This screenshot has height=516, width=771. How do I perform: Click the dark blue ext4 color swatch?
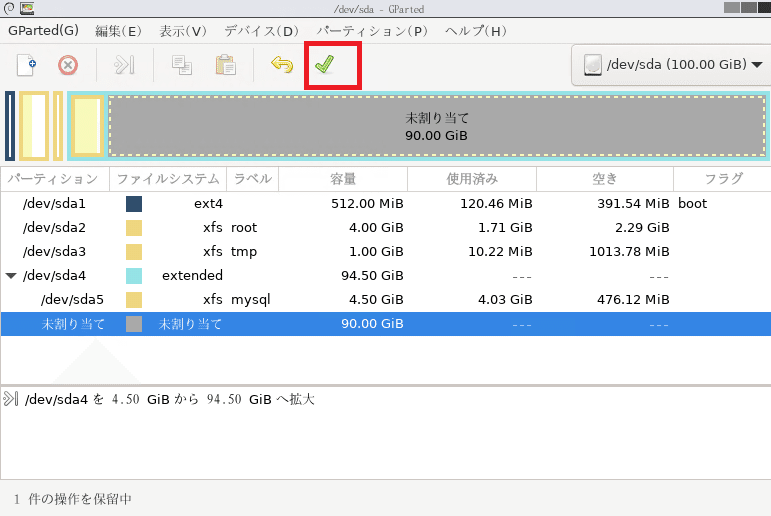134,204
